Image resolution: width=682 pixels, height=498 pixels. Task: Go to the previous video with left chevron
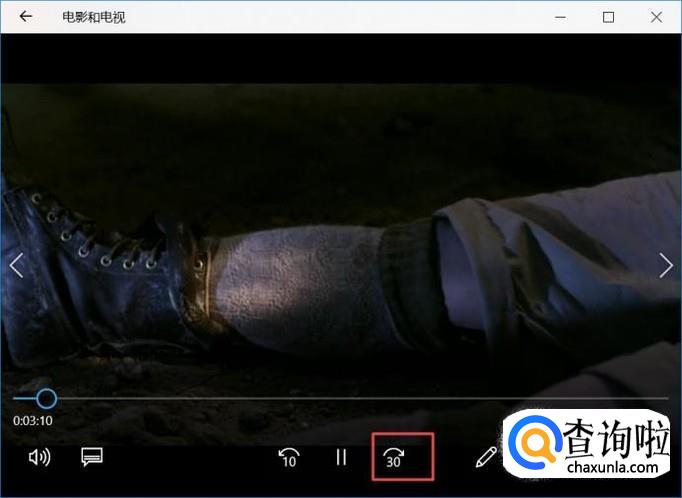(17, 265)
